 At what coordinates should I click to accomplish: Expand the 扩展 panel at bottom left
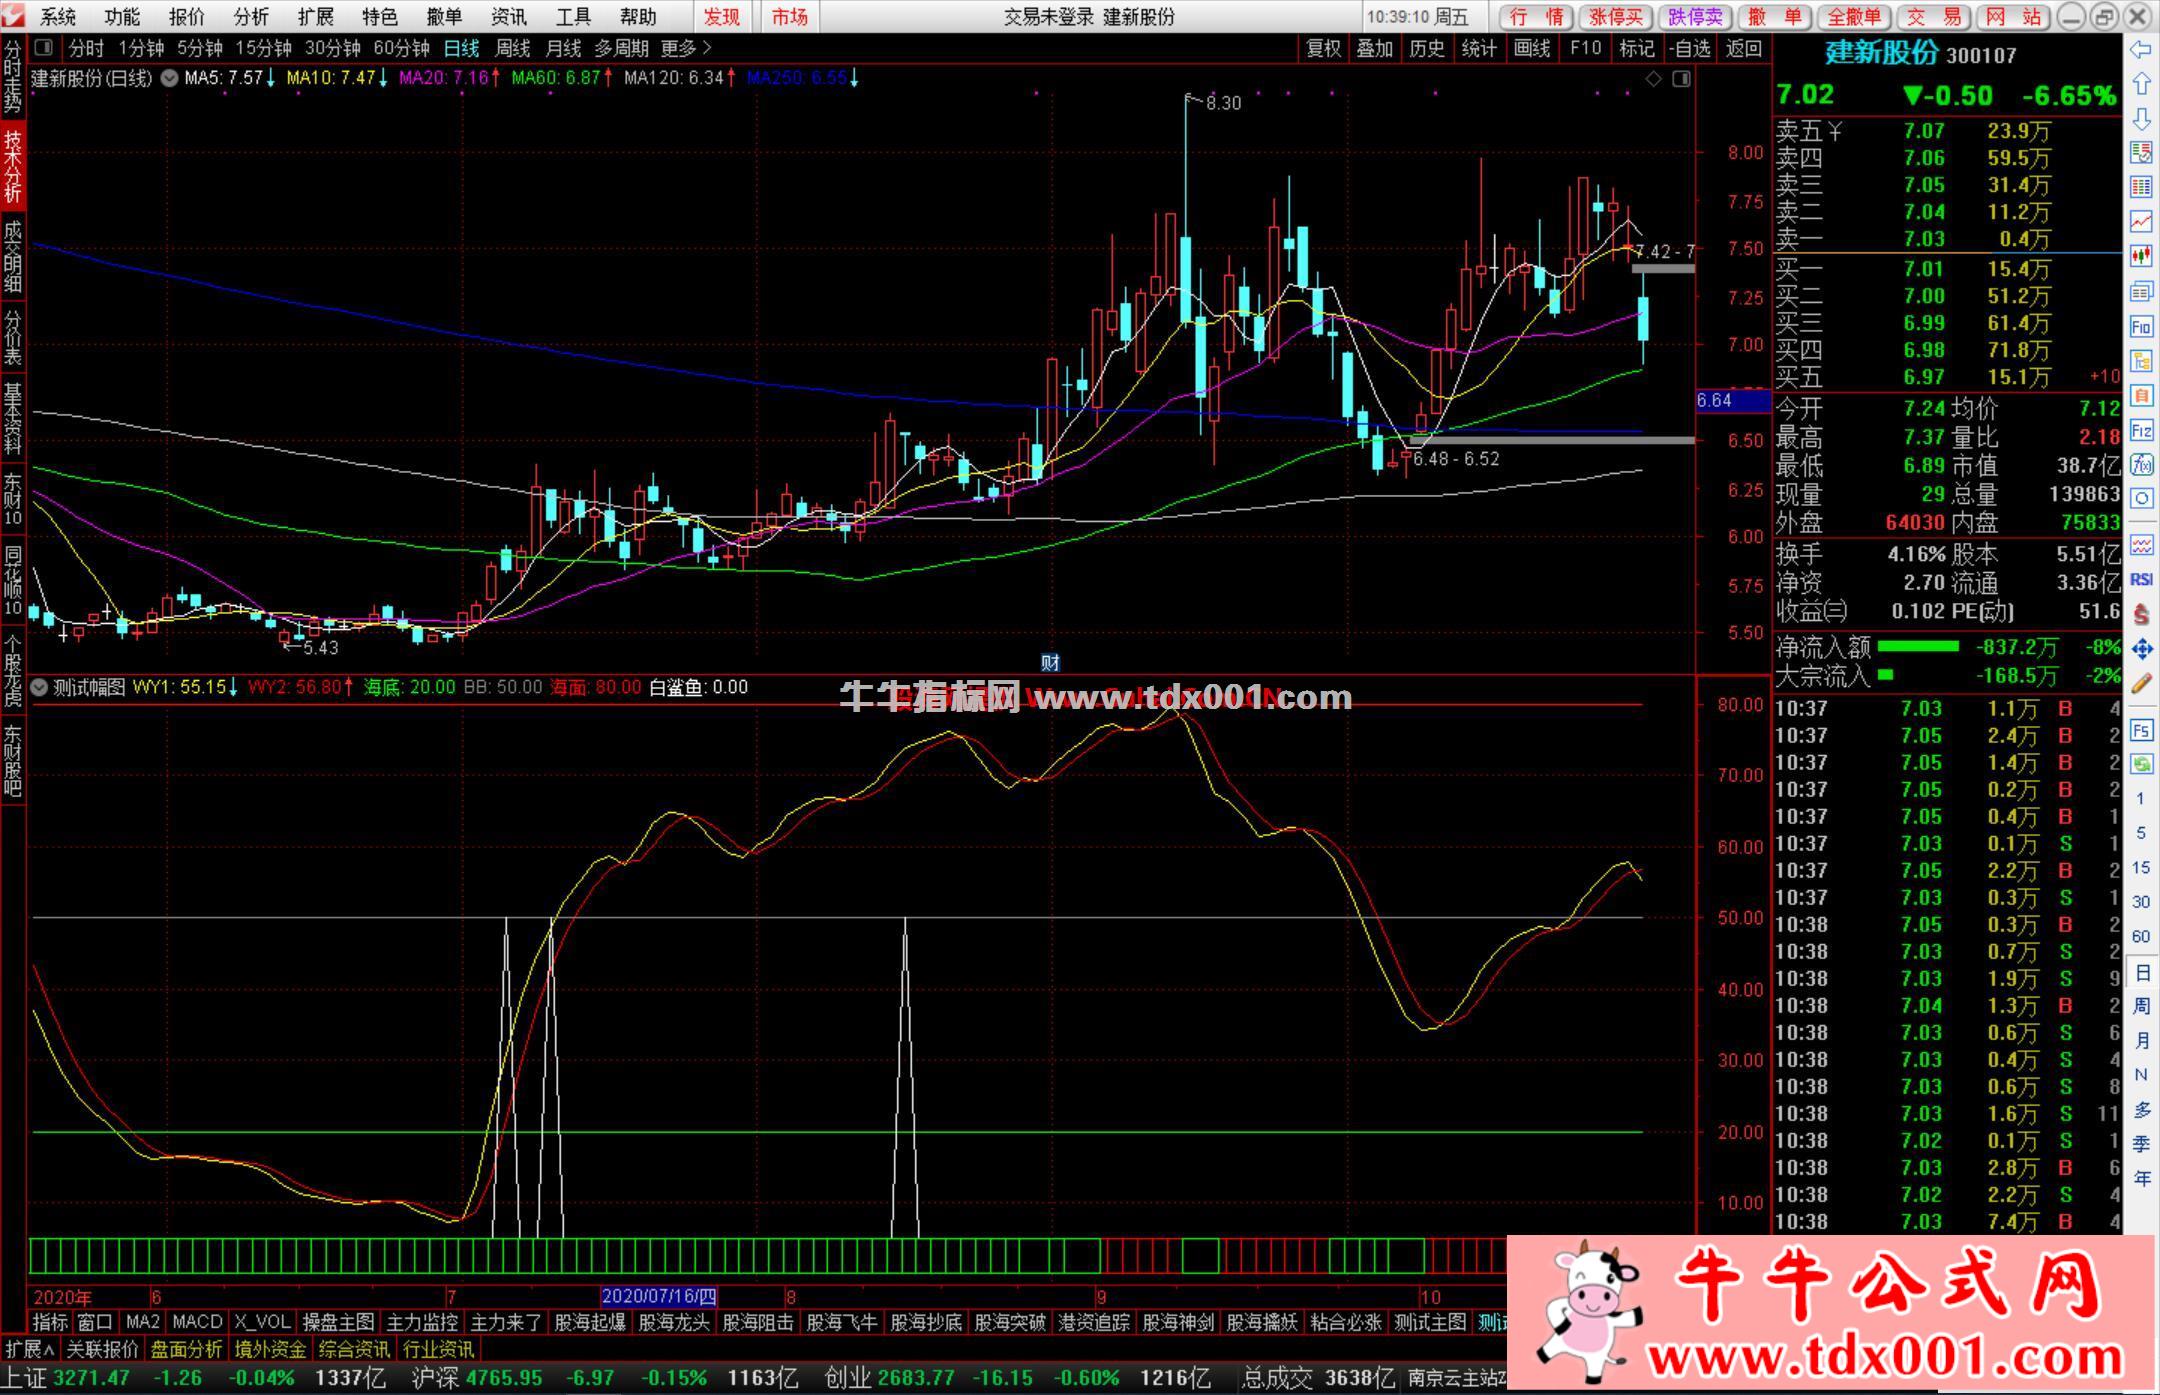[30, 1349]
